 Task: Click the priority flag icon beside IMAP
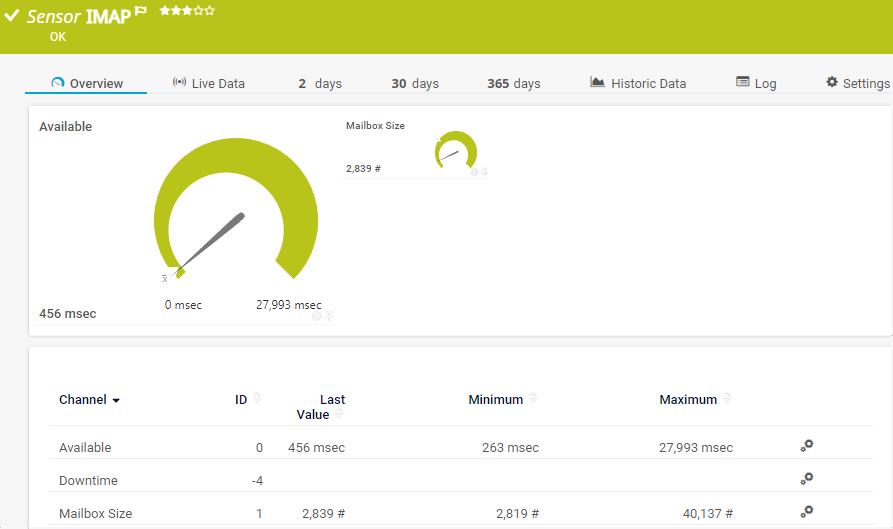pos(141,12)
